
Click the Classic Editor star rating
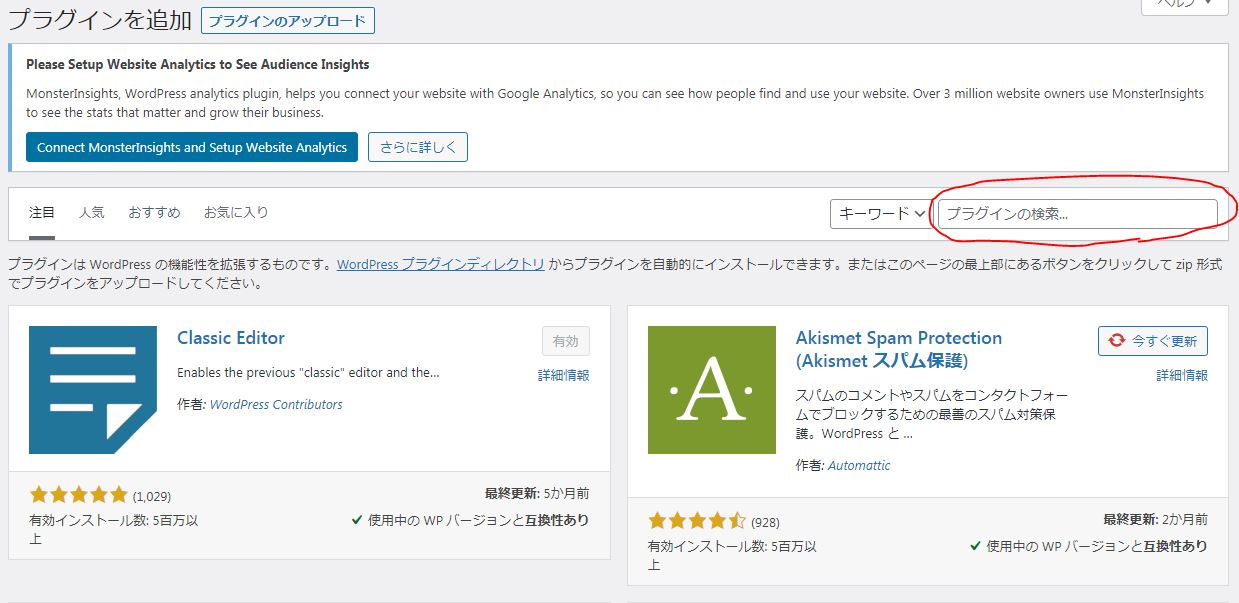79,494
